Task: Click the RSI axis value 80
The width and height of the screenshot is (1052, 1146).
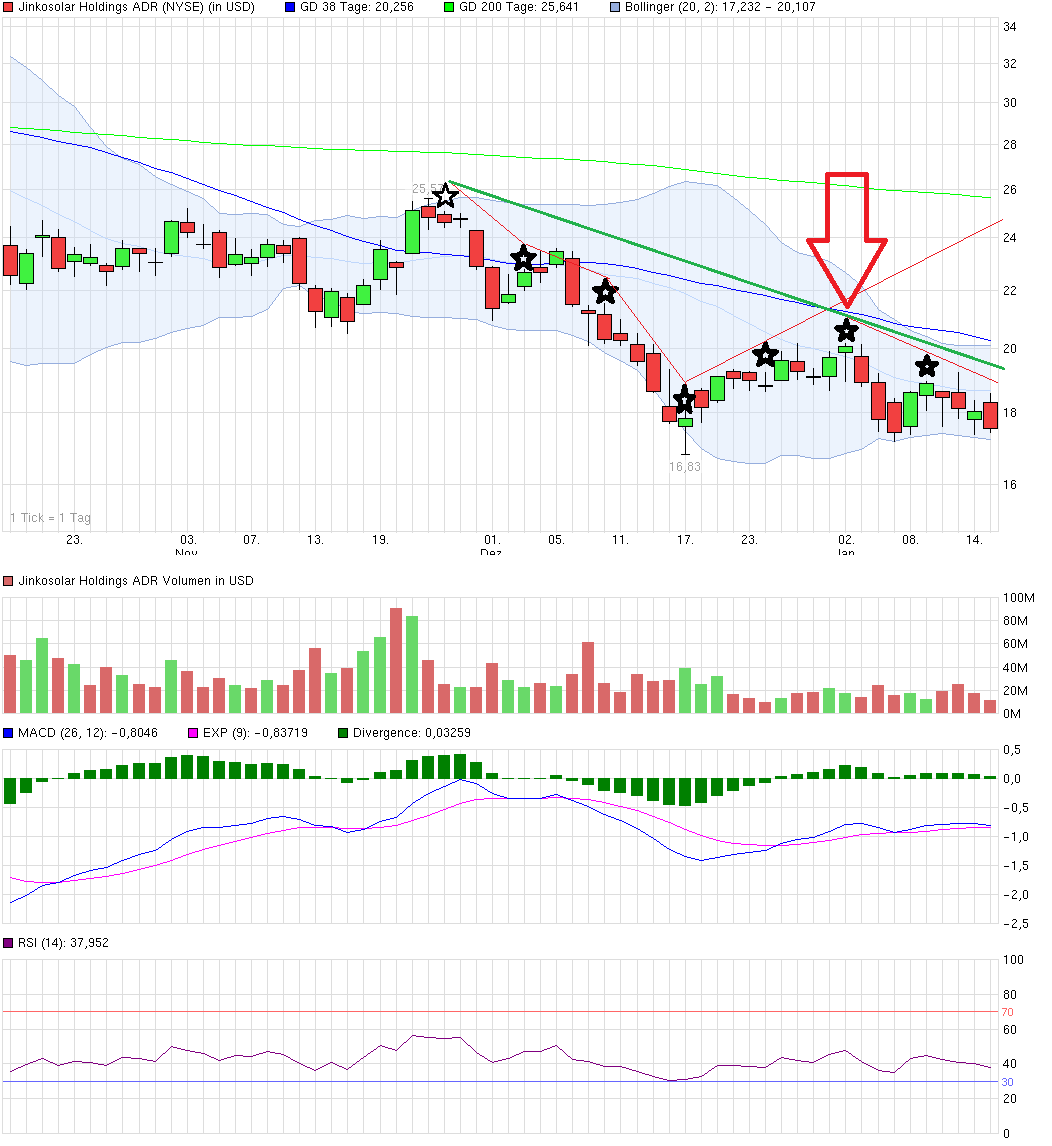Action: (x=1010, y=995)
